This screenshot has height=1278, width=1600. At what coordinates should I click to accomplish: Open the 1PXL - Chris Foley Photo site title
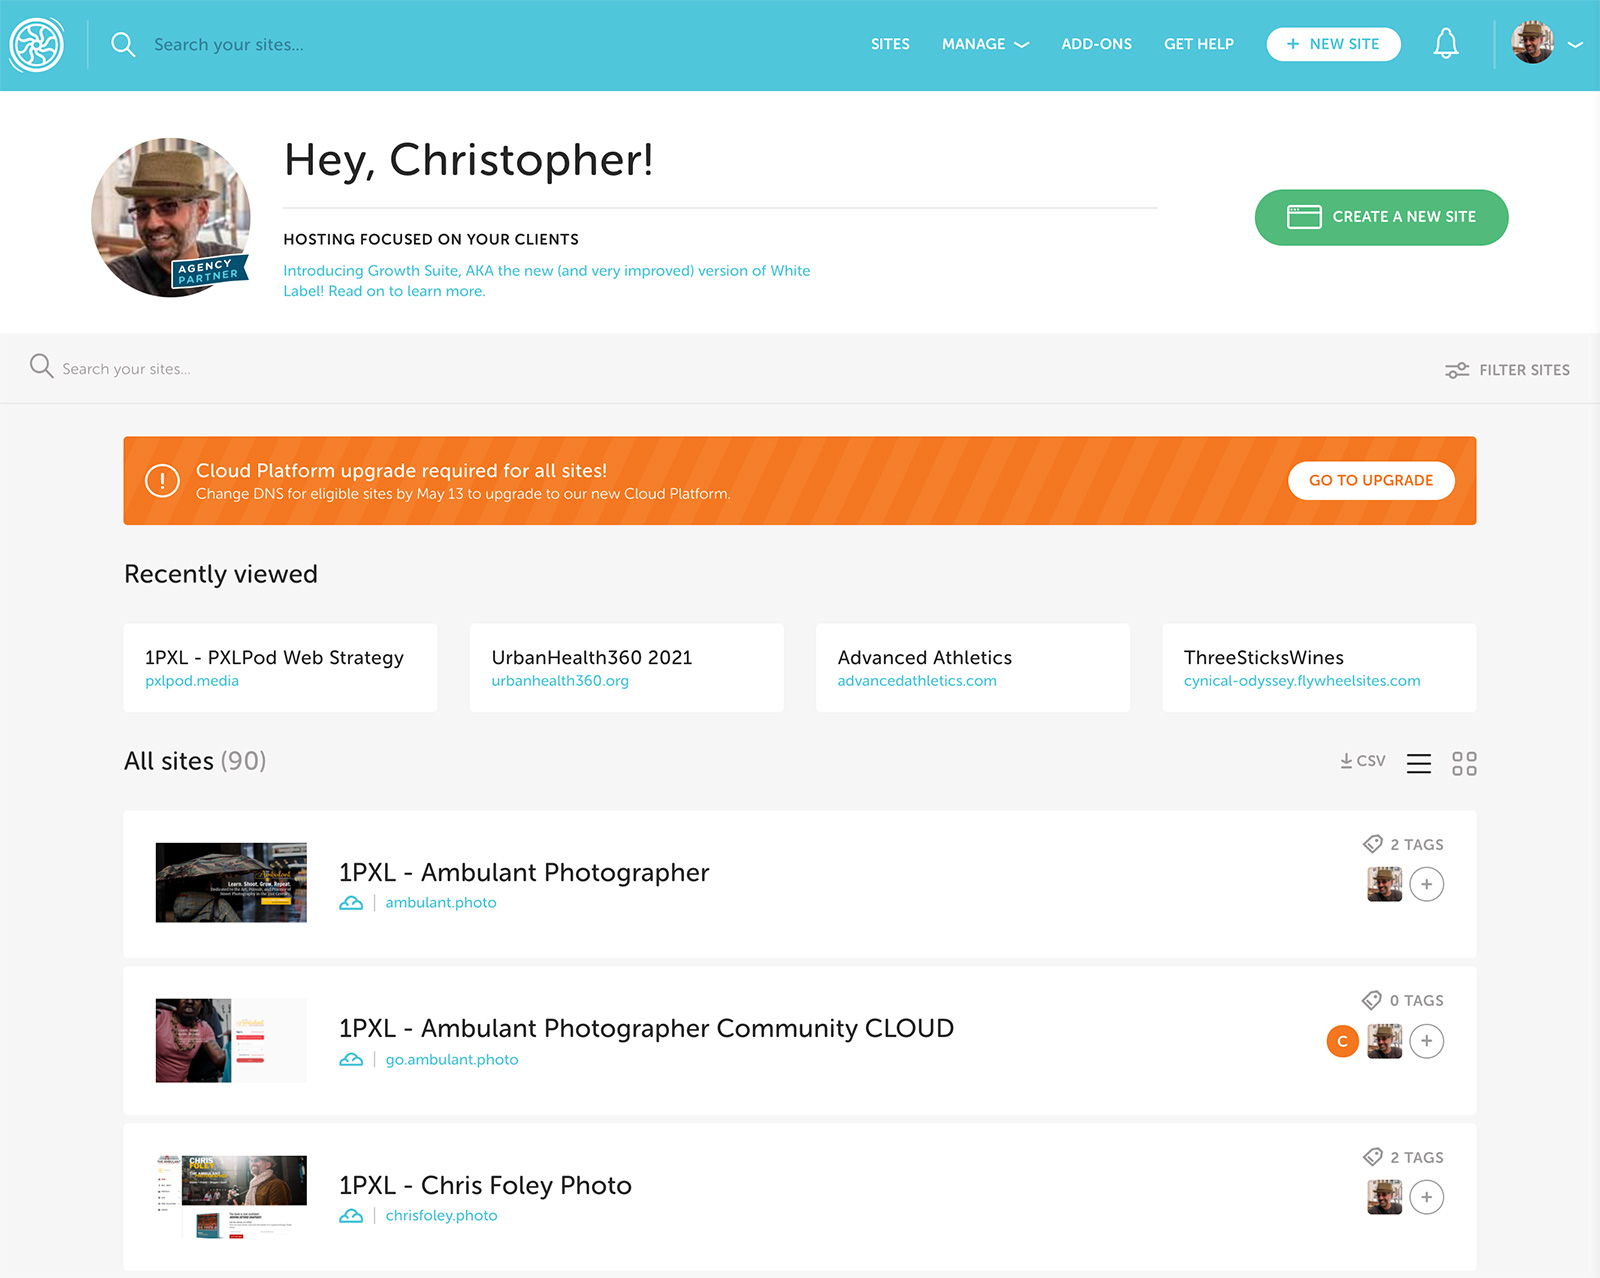tap(485, 1185)
